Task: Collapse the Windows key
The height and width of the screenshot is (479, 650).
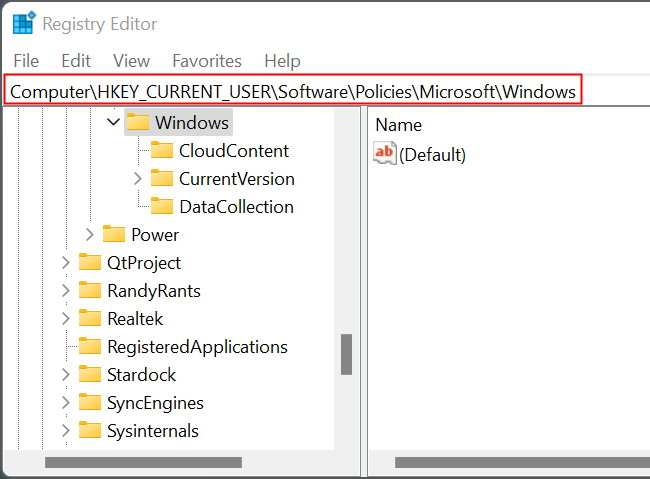Action: pos(112,123)
